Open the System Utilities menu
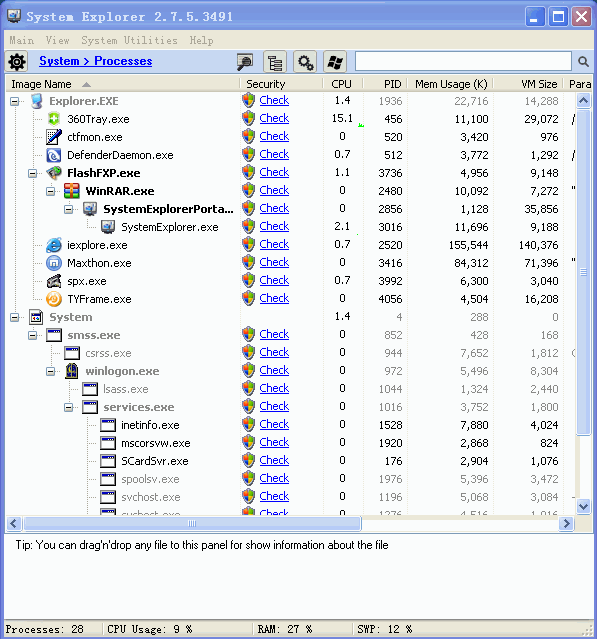597x639 pixels. [x=129, y=40]
